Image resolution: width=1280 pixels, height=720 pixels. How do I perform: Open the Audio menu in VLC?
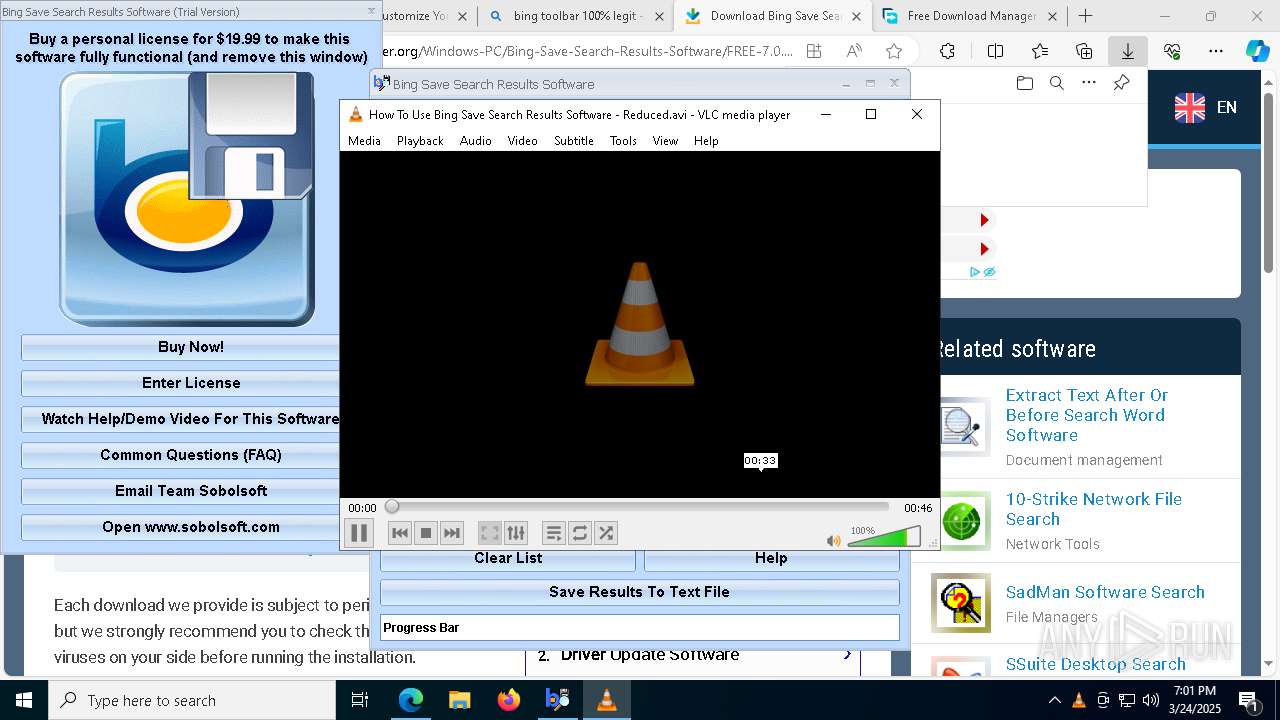click(x=476, y=141)
